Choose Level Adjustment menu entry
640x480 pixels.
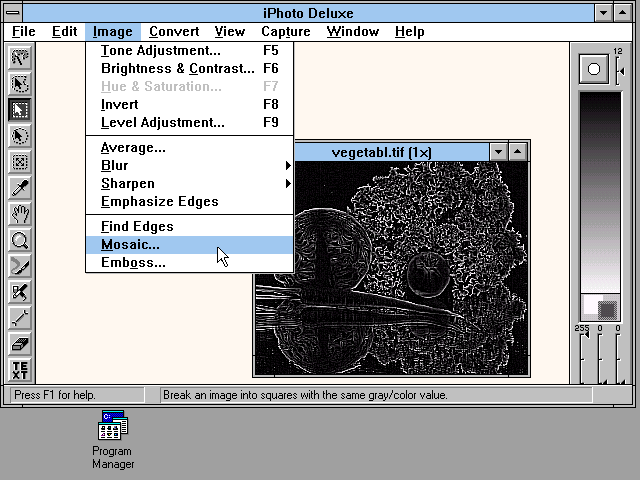click(189, 122)
